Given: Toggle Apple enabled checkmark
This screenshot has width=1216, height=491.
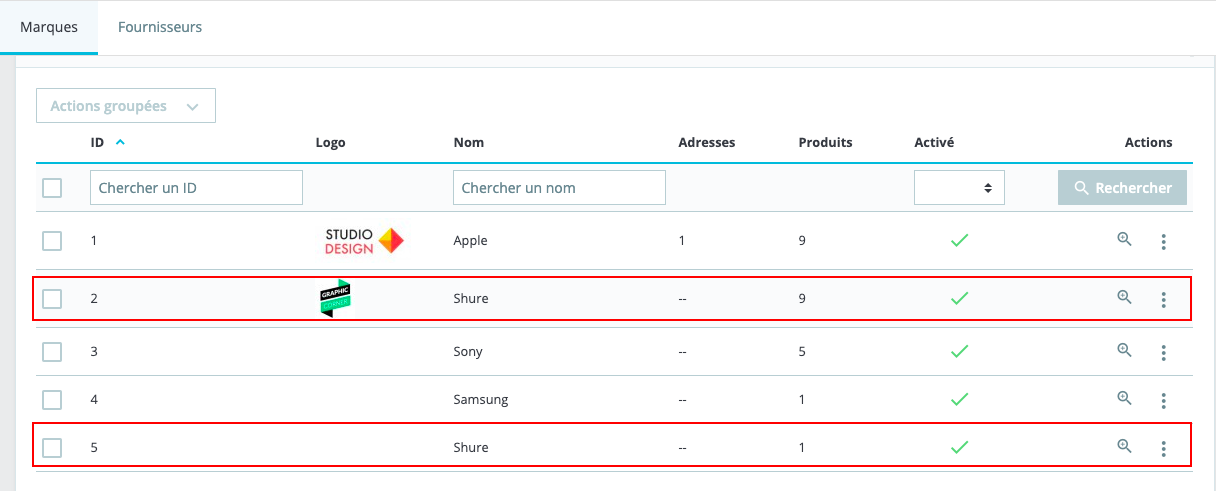Looking at the screenshot, I should pos(959,241).
